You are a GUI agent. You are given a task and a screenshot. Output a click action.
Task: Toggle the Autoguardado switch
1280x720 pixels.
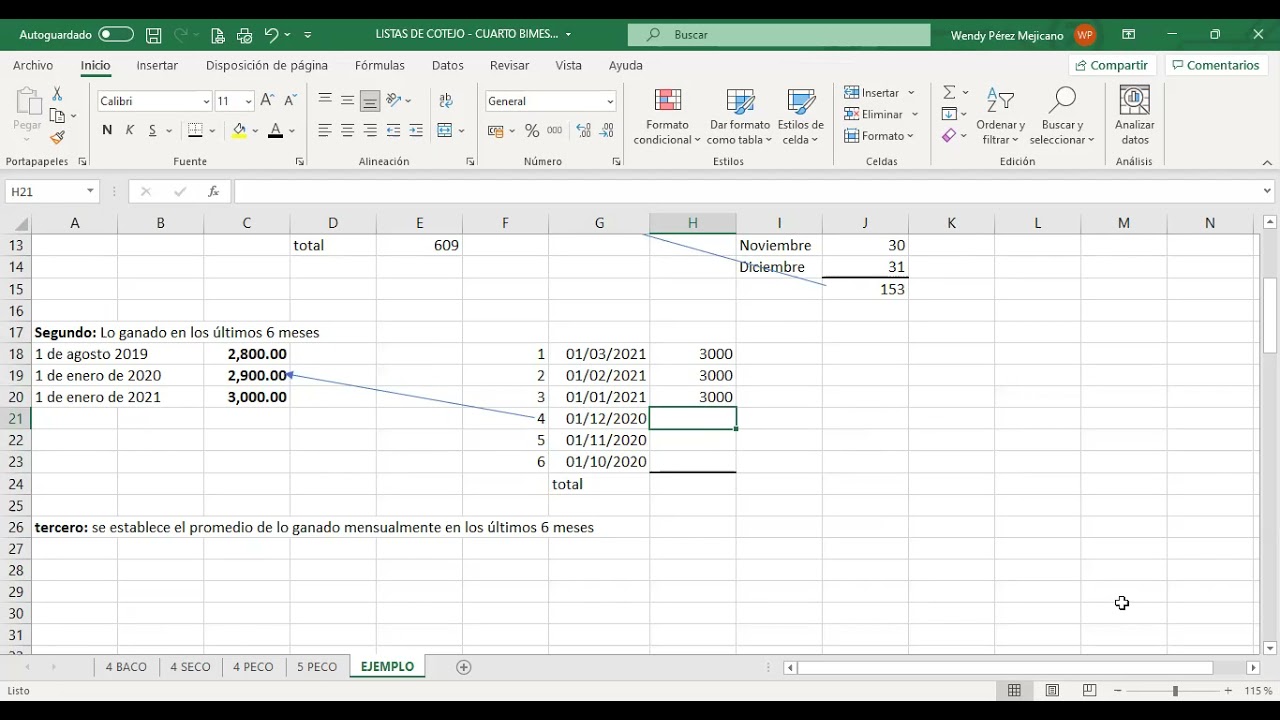[116, 34]
